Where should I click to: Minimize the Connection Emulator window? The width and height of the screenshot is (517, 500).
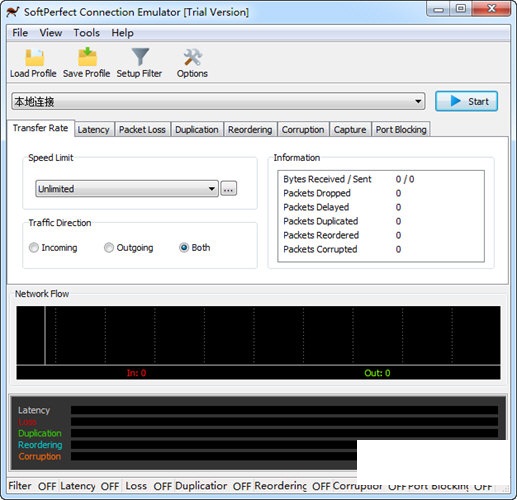pyautogui.click(x=438, y=9)
